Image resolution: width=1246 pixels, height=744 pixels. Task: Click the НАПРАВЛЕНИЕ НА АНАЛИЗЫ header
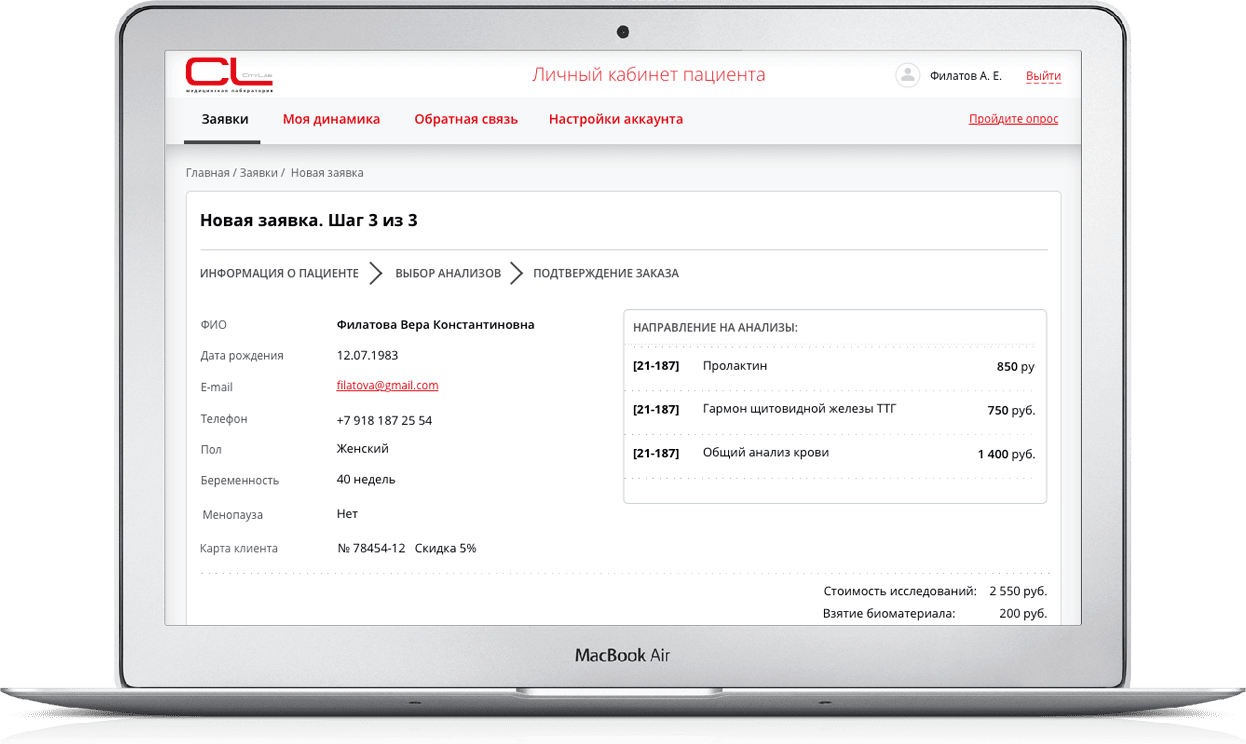715,327
